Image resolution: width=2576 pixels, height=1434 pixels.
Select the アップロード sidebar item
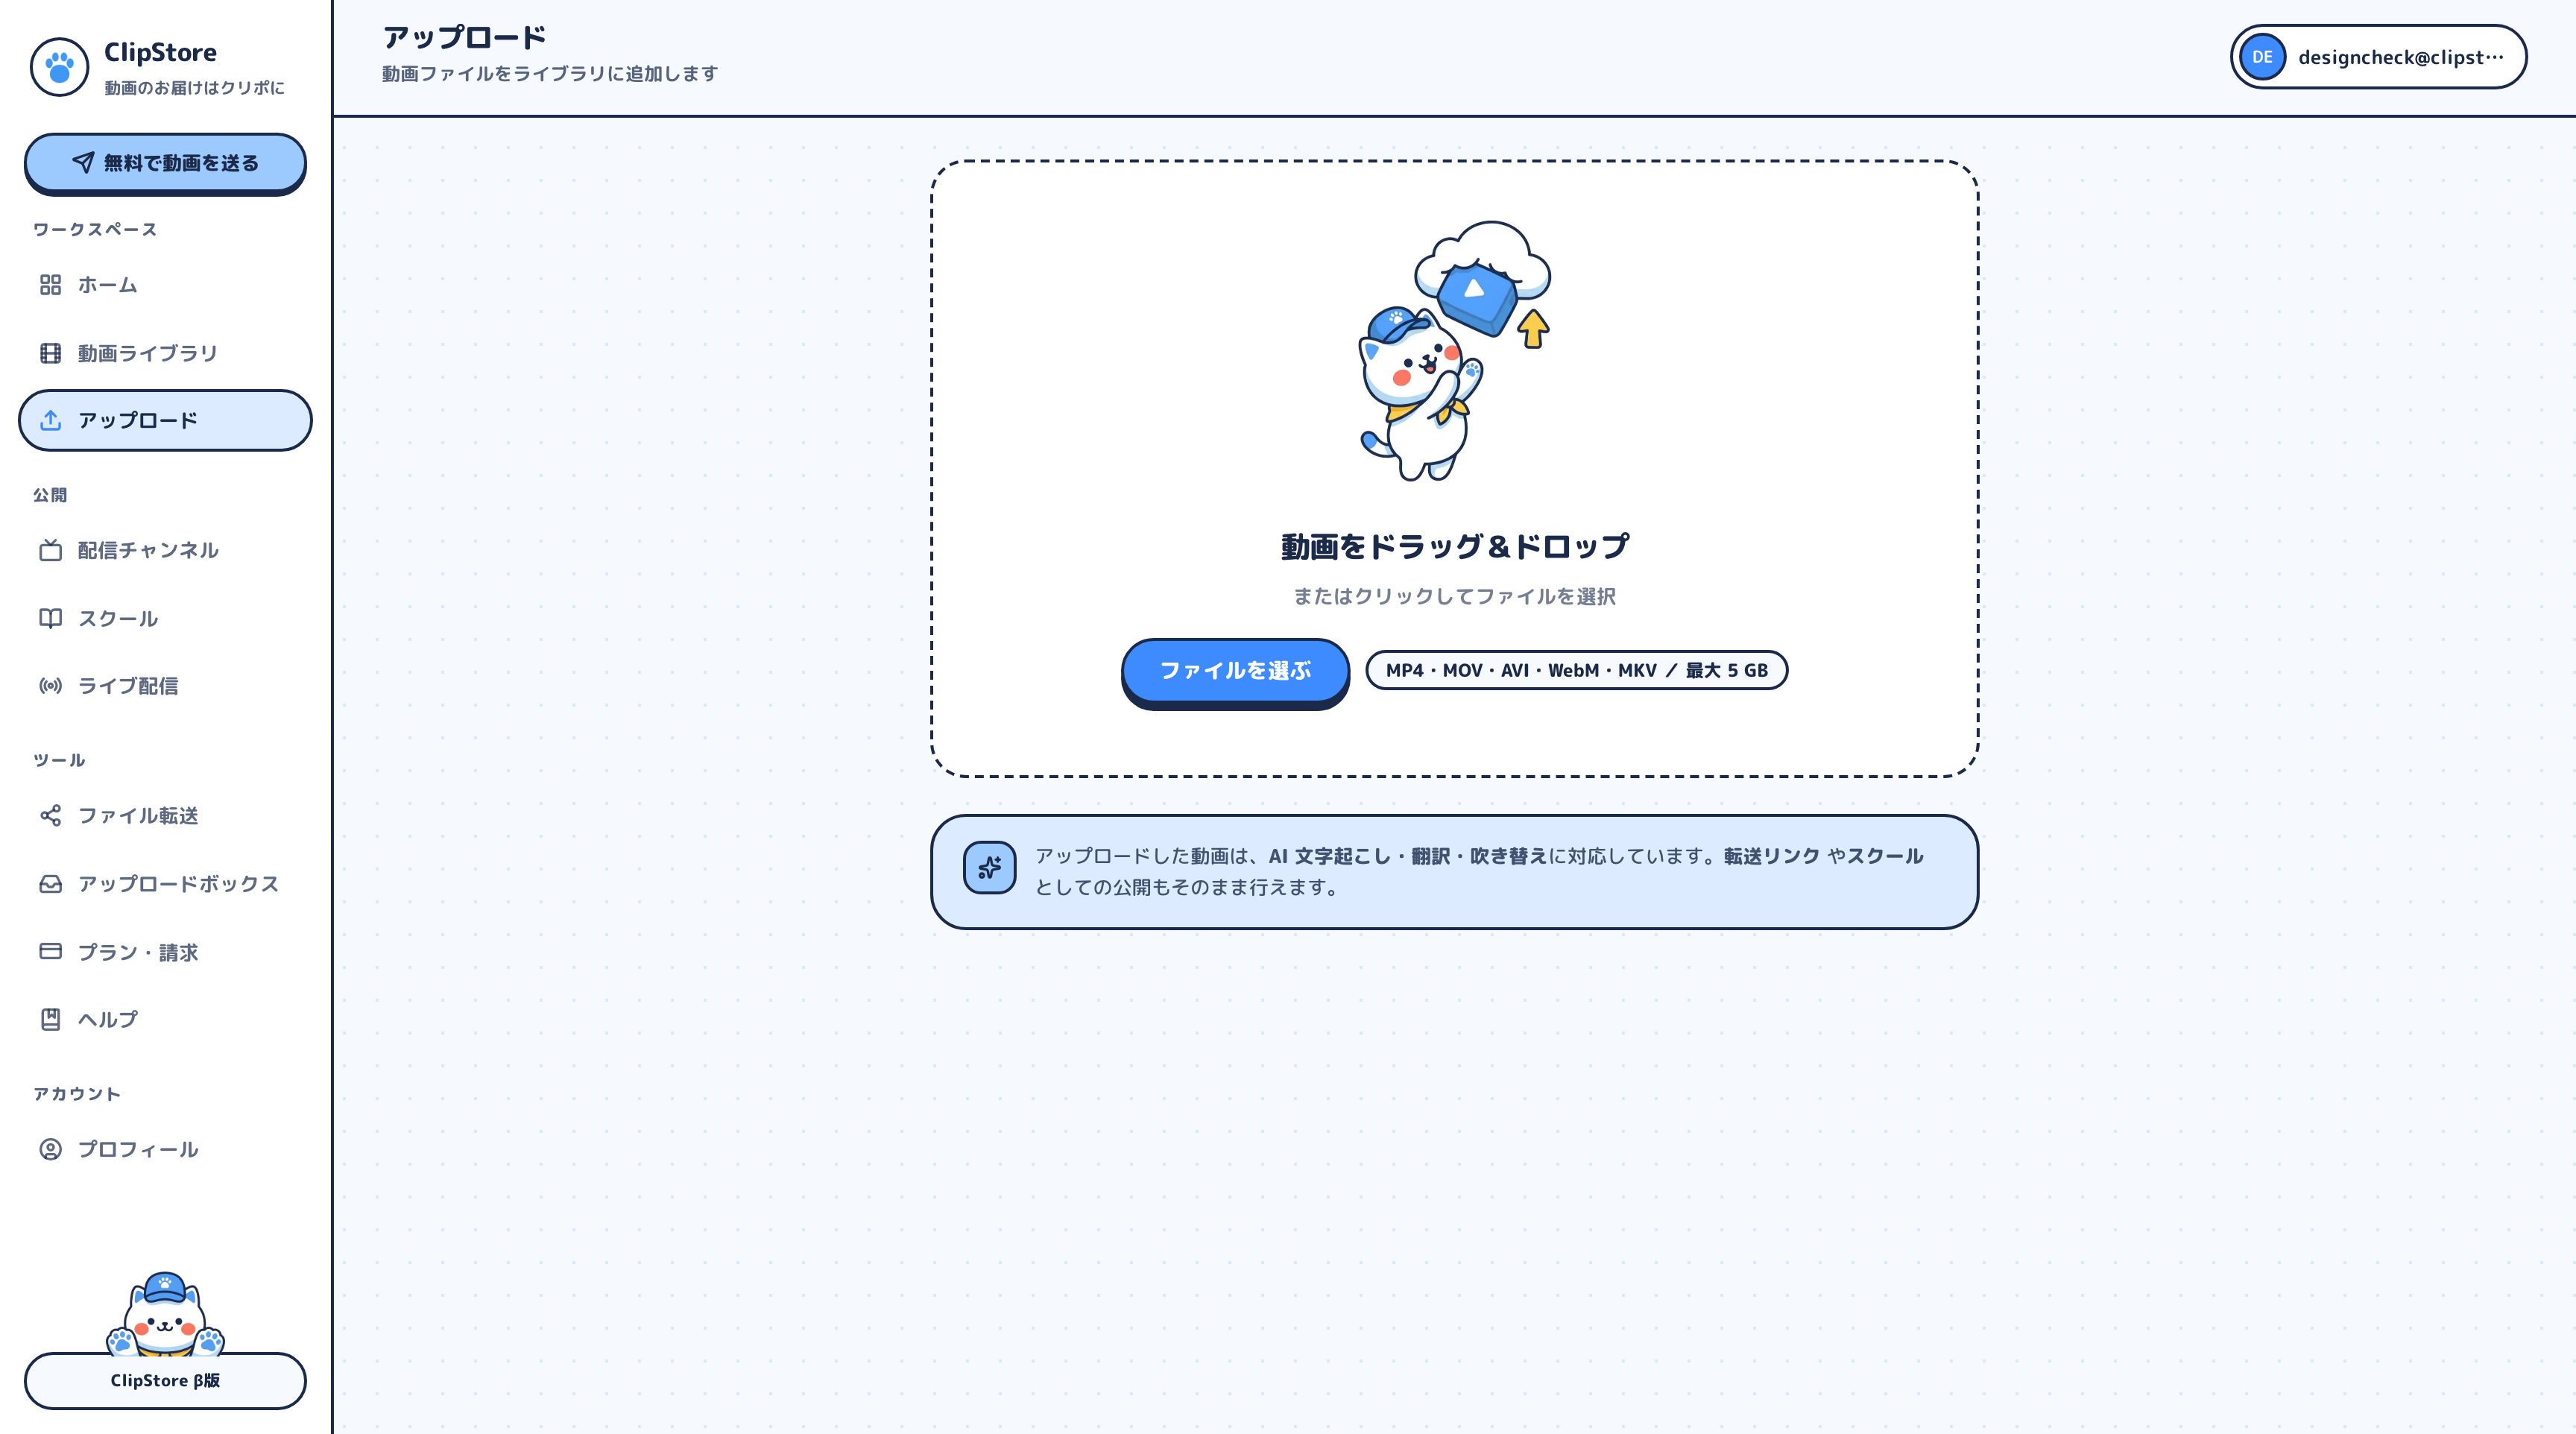tap(165, 420)
